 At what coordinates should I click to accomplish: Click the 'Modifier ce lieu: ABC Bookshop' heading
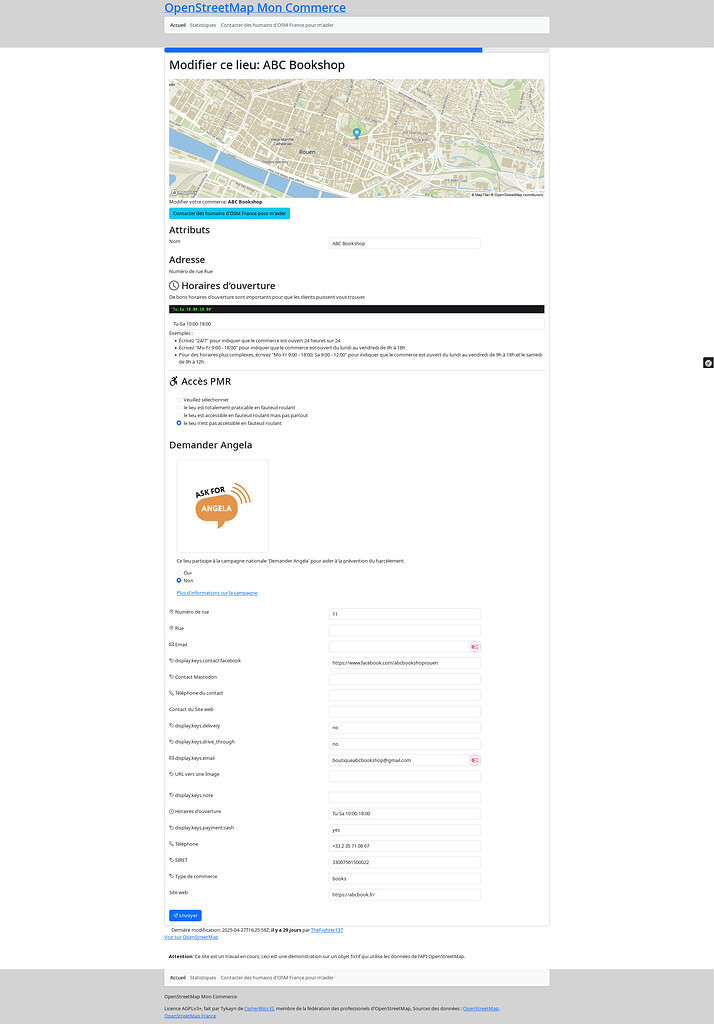pyautogui.click(x=257, y=65)
